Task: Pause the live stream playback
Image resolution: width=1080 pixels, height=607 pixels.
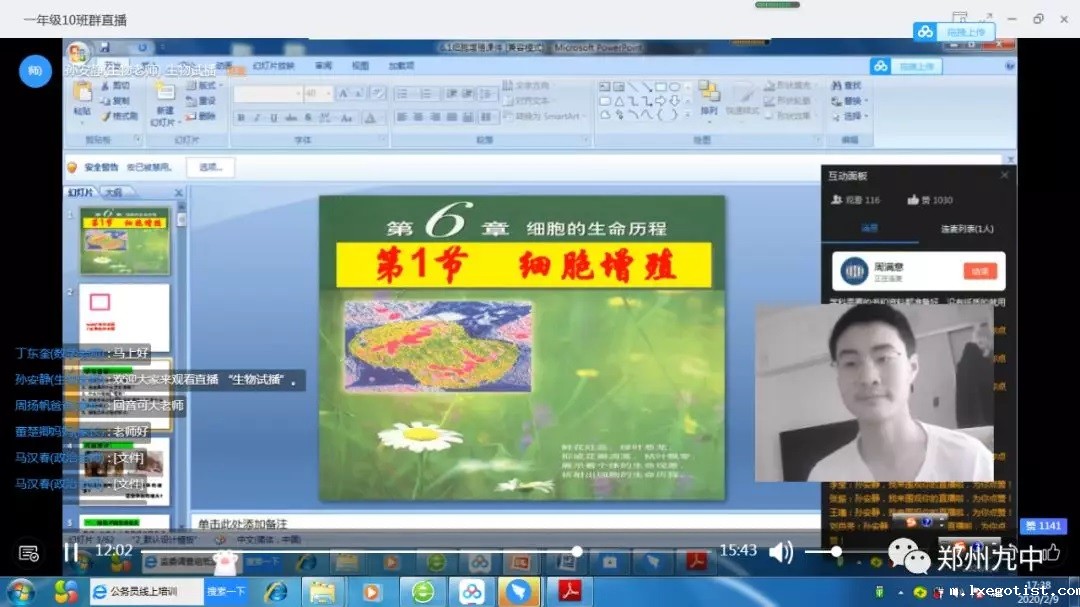Action: click(x=71, y=552)
